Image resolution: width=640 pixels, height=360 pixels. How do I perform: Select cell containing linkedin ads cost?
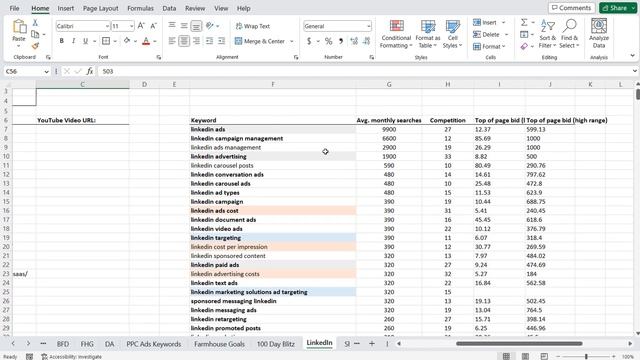(x=273, y=211)
